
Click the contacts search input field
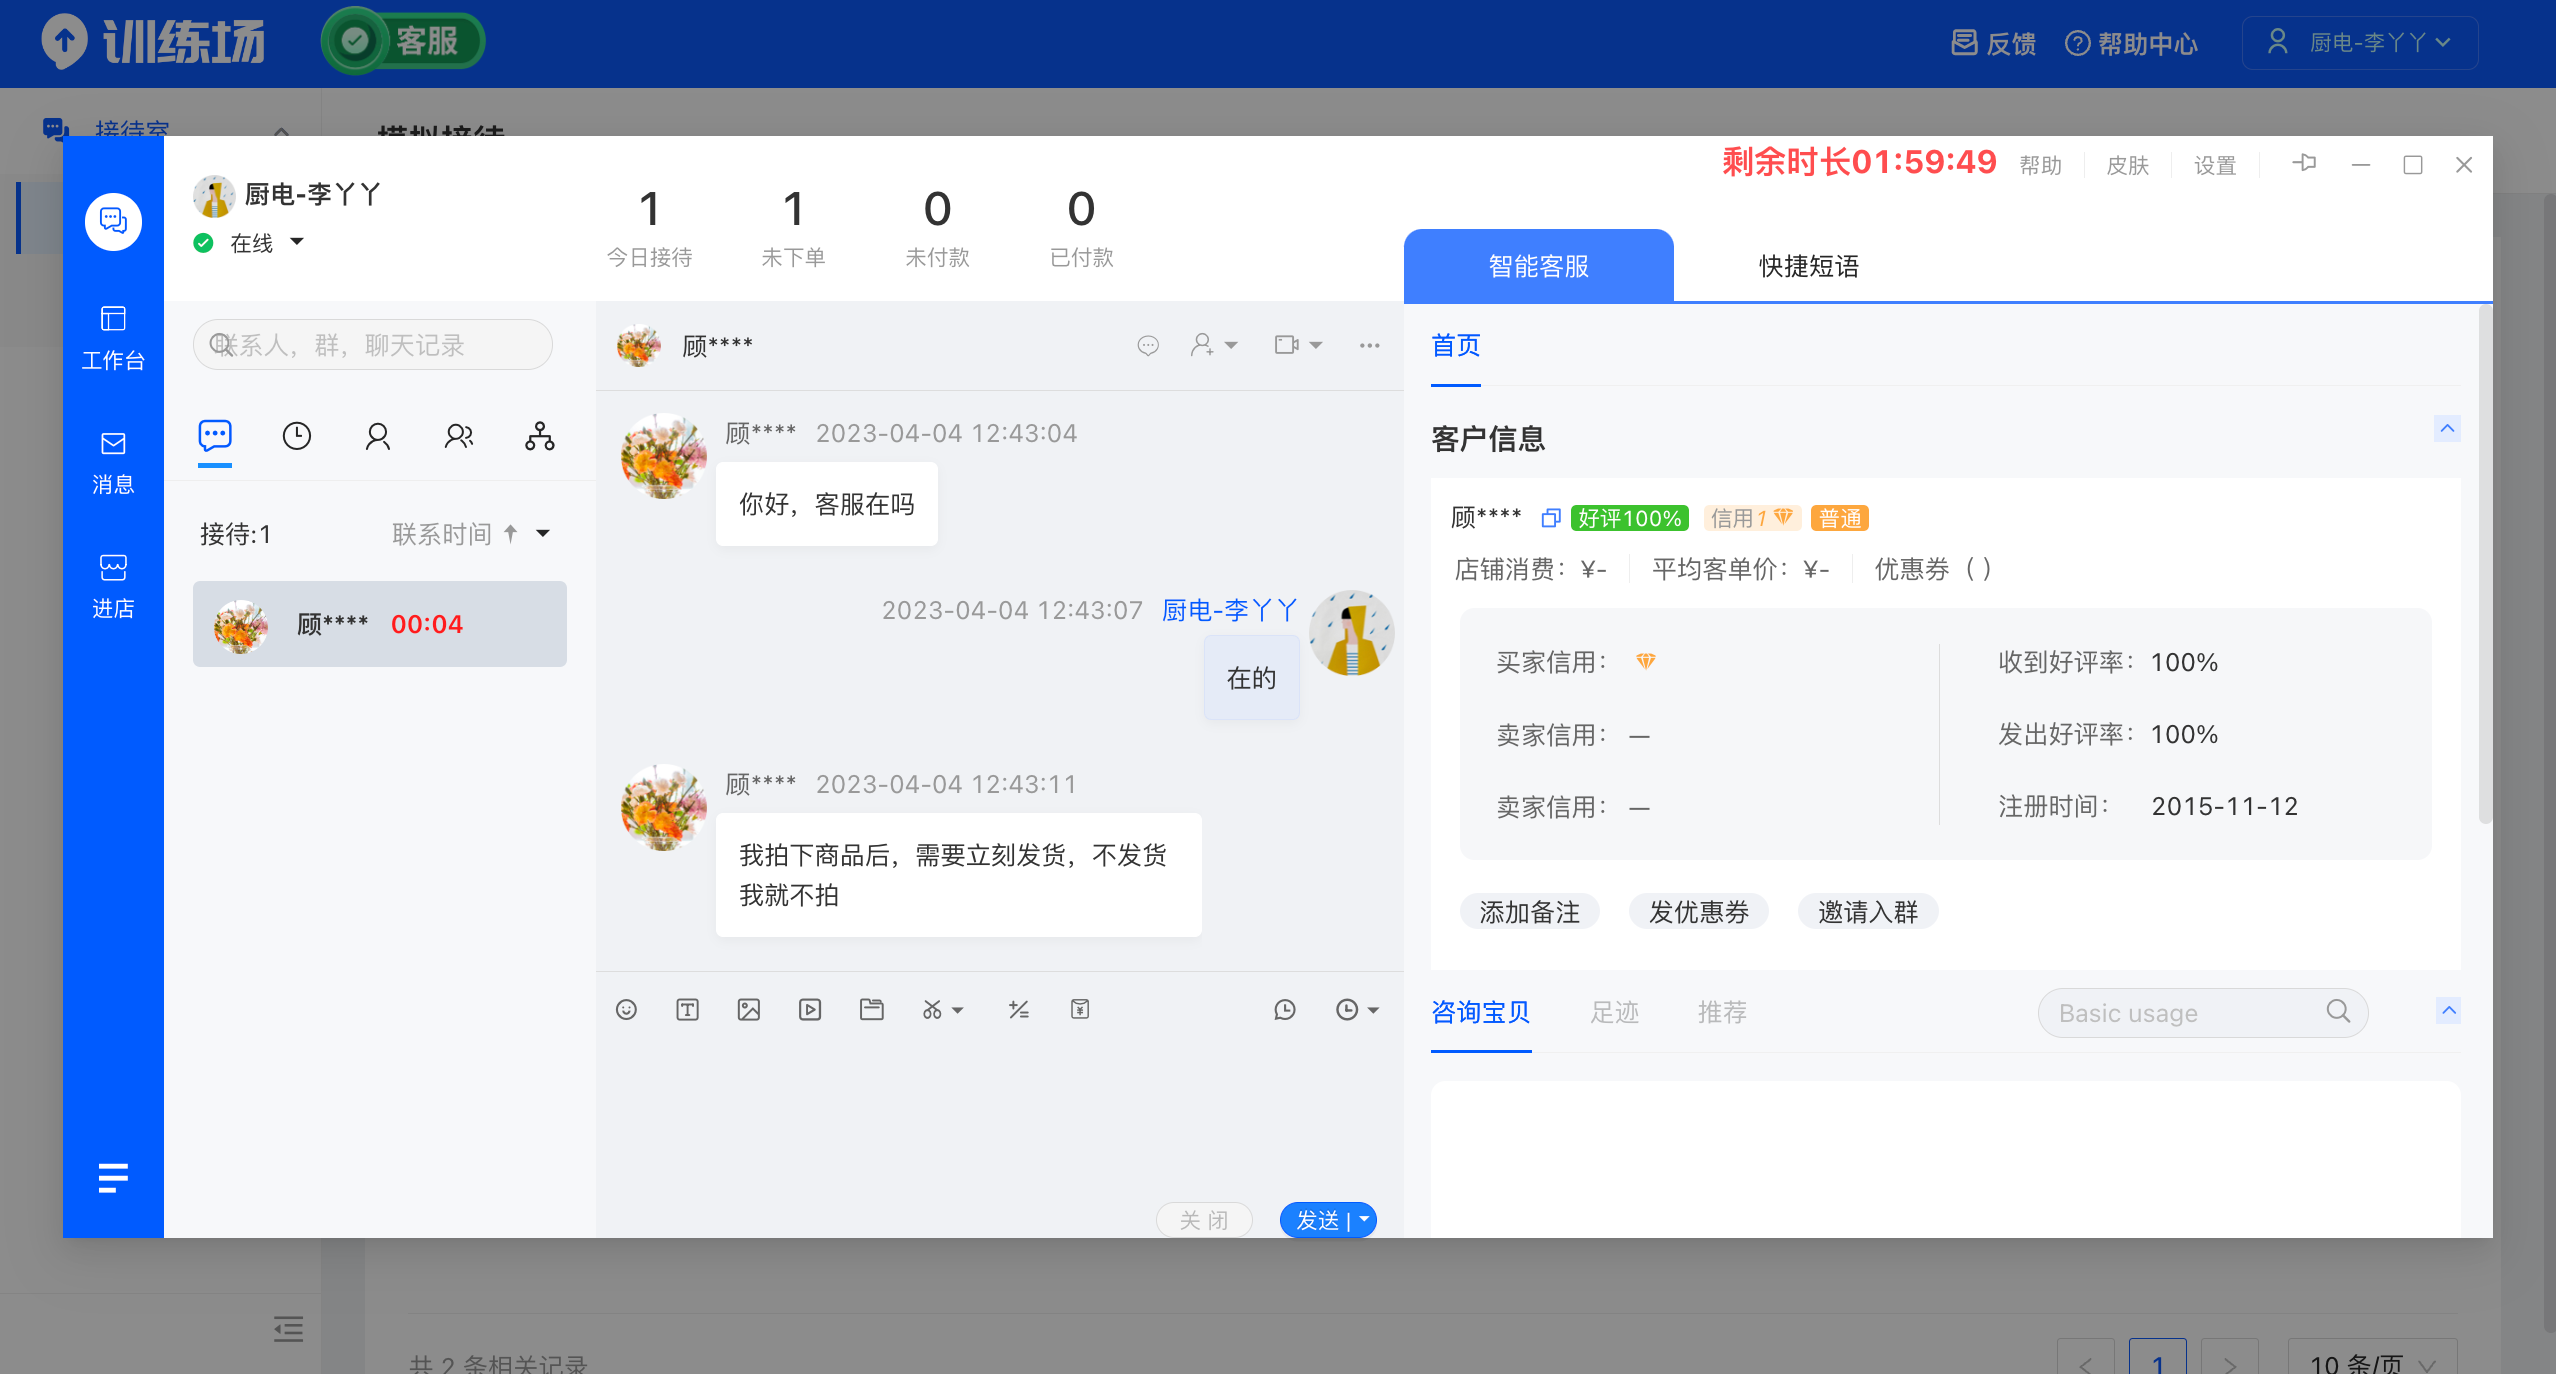pyautogui.click(x=372, y=345)
